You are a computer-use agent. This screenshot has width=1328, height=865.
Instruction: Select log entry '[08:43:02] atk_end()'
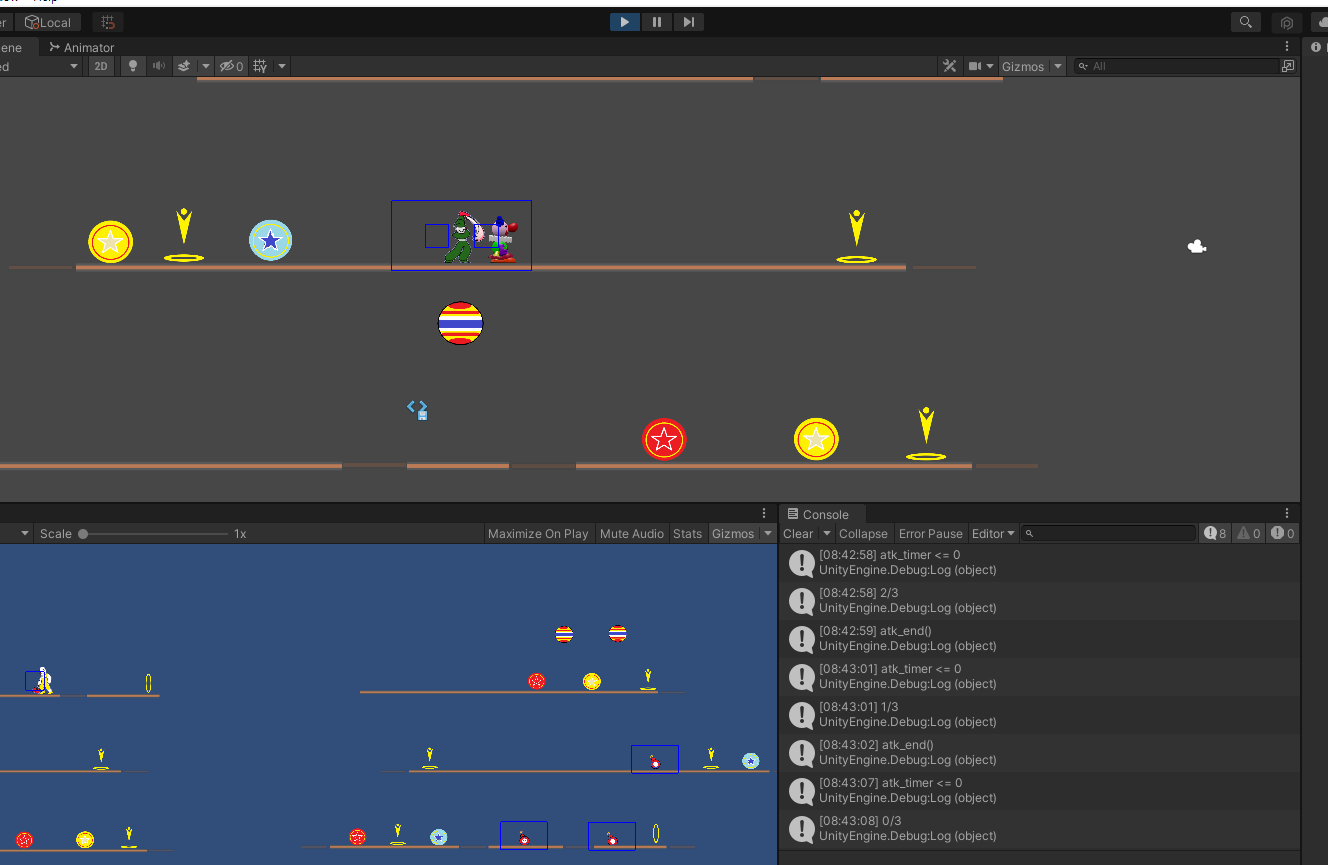[1039, 753]
